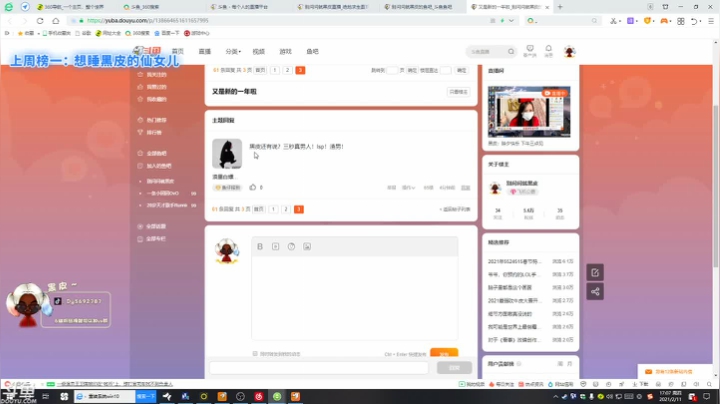The height and width of the screenshot is (404, 720).
Task: Click the browser scissors screenshot icon
Action: pos(613,21)
